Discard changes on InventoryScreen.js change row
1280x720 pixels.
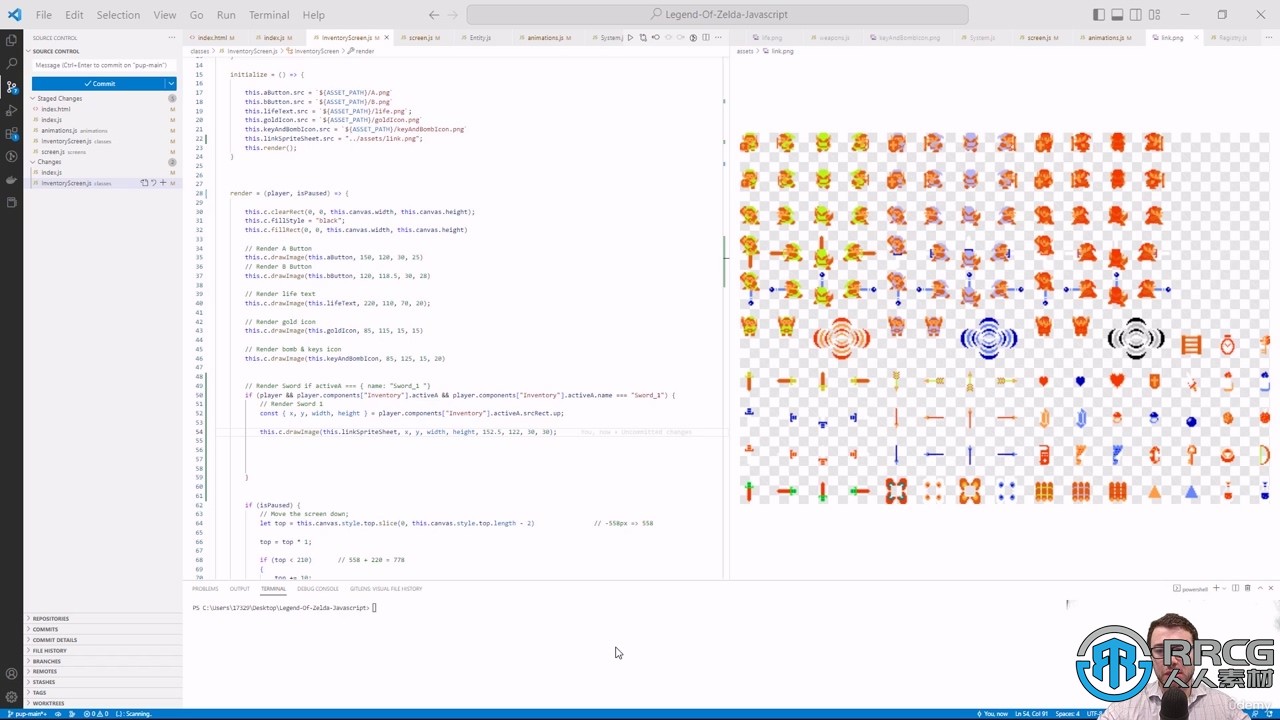coord(153,183)
